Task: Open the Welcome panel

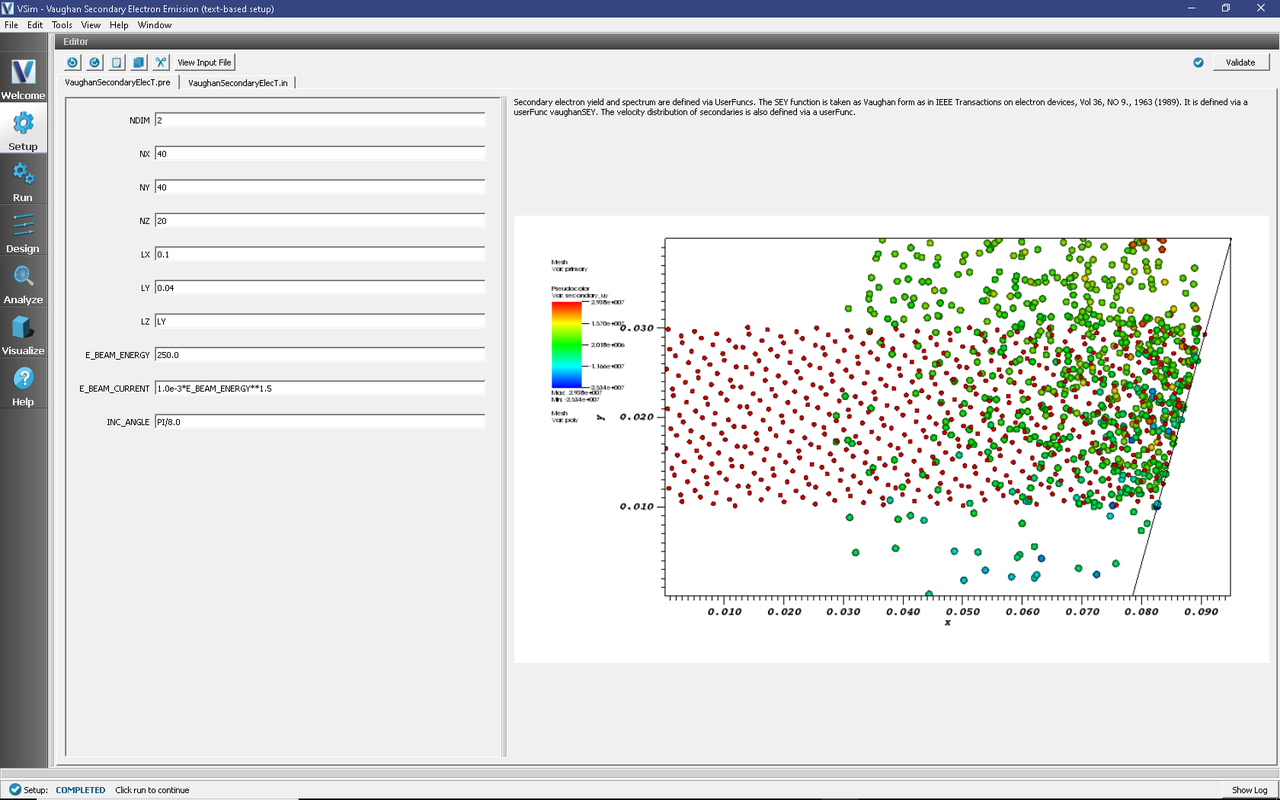Action: (x=23, y=79)
